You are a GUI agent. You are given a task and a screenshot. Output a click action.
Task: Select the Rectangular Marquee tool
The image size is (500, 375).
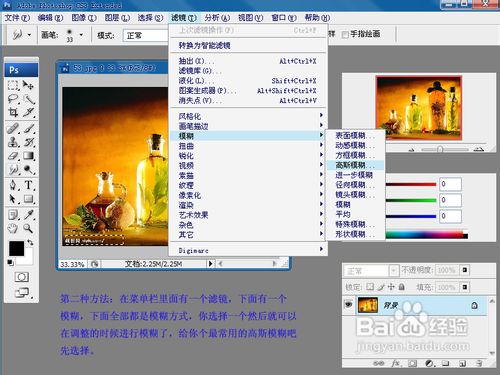pyautogui.click(x=13, y=85)
